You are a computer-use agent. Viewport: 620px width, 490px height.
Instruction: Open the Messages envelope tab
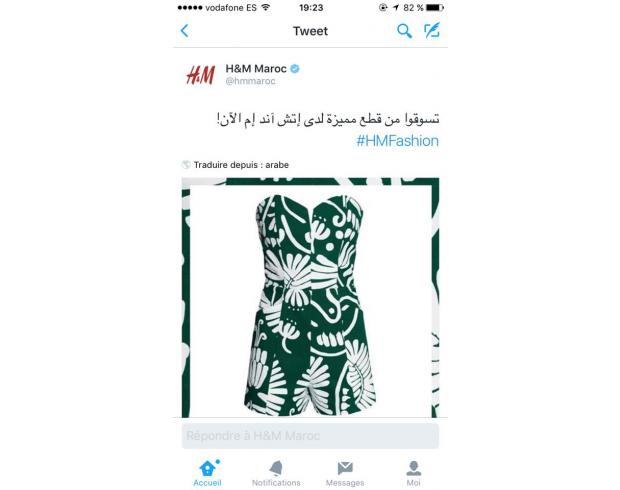pos(345,473)
